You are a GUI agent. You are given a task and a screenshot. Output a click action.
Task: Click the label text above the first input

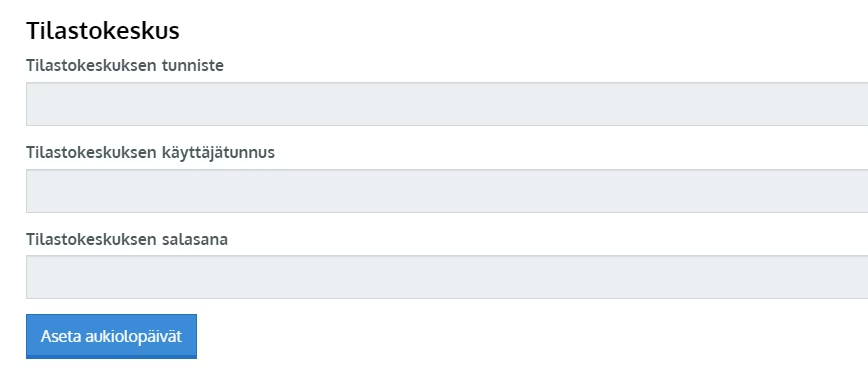125,65
